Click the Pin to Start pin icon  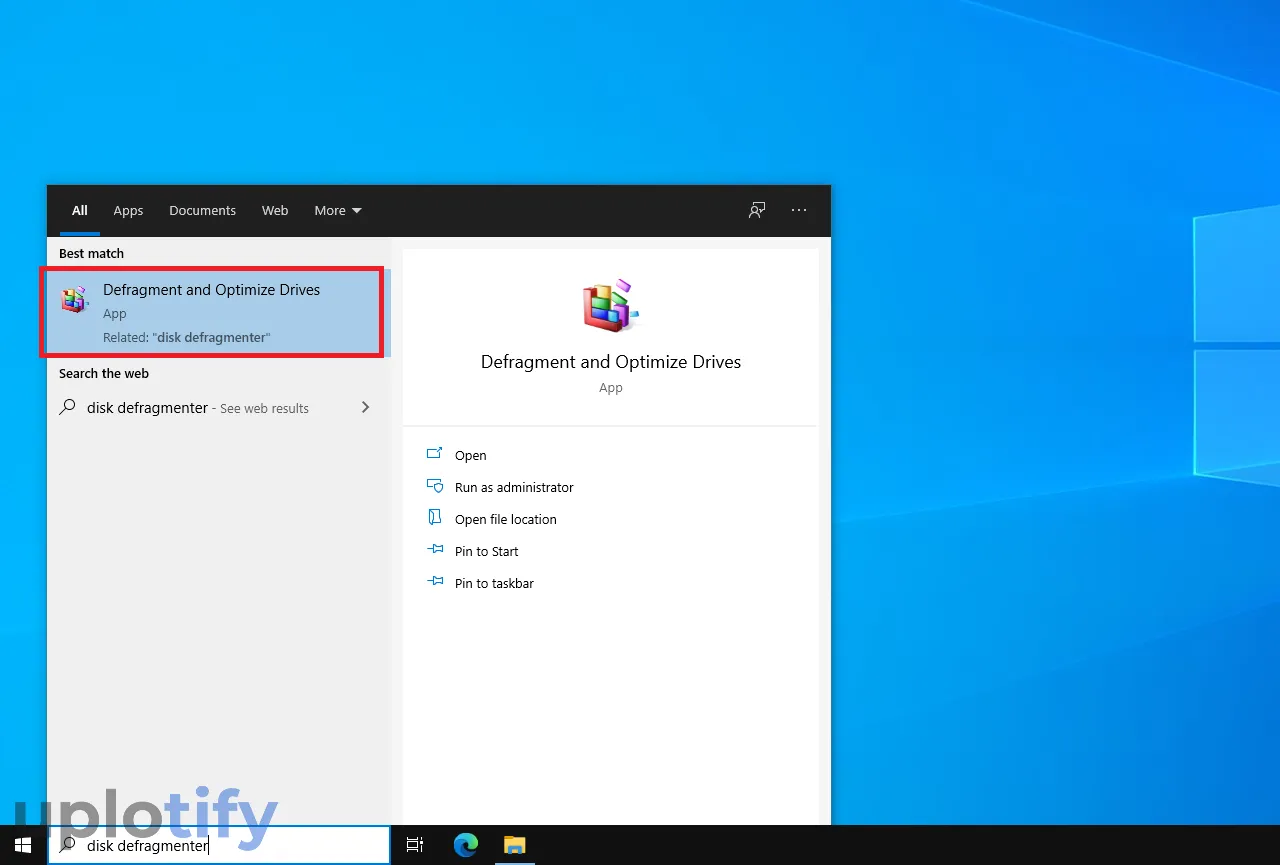click(435, 550)
